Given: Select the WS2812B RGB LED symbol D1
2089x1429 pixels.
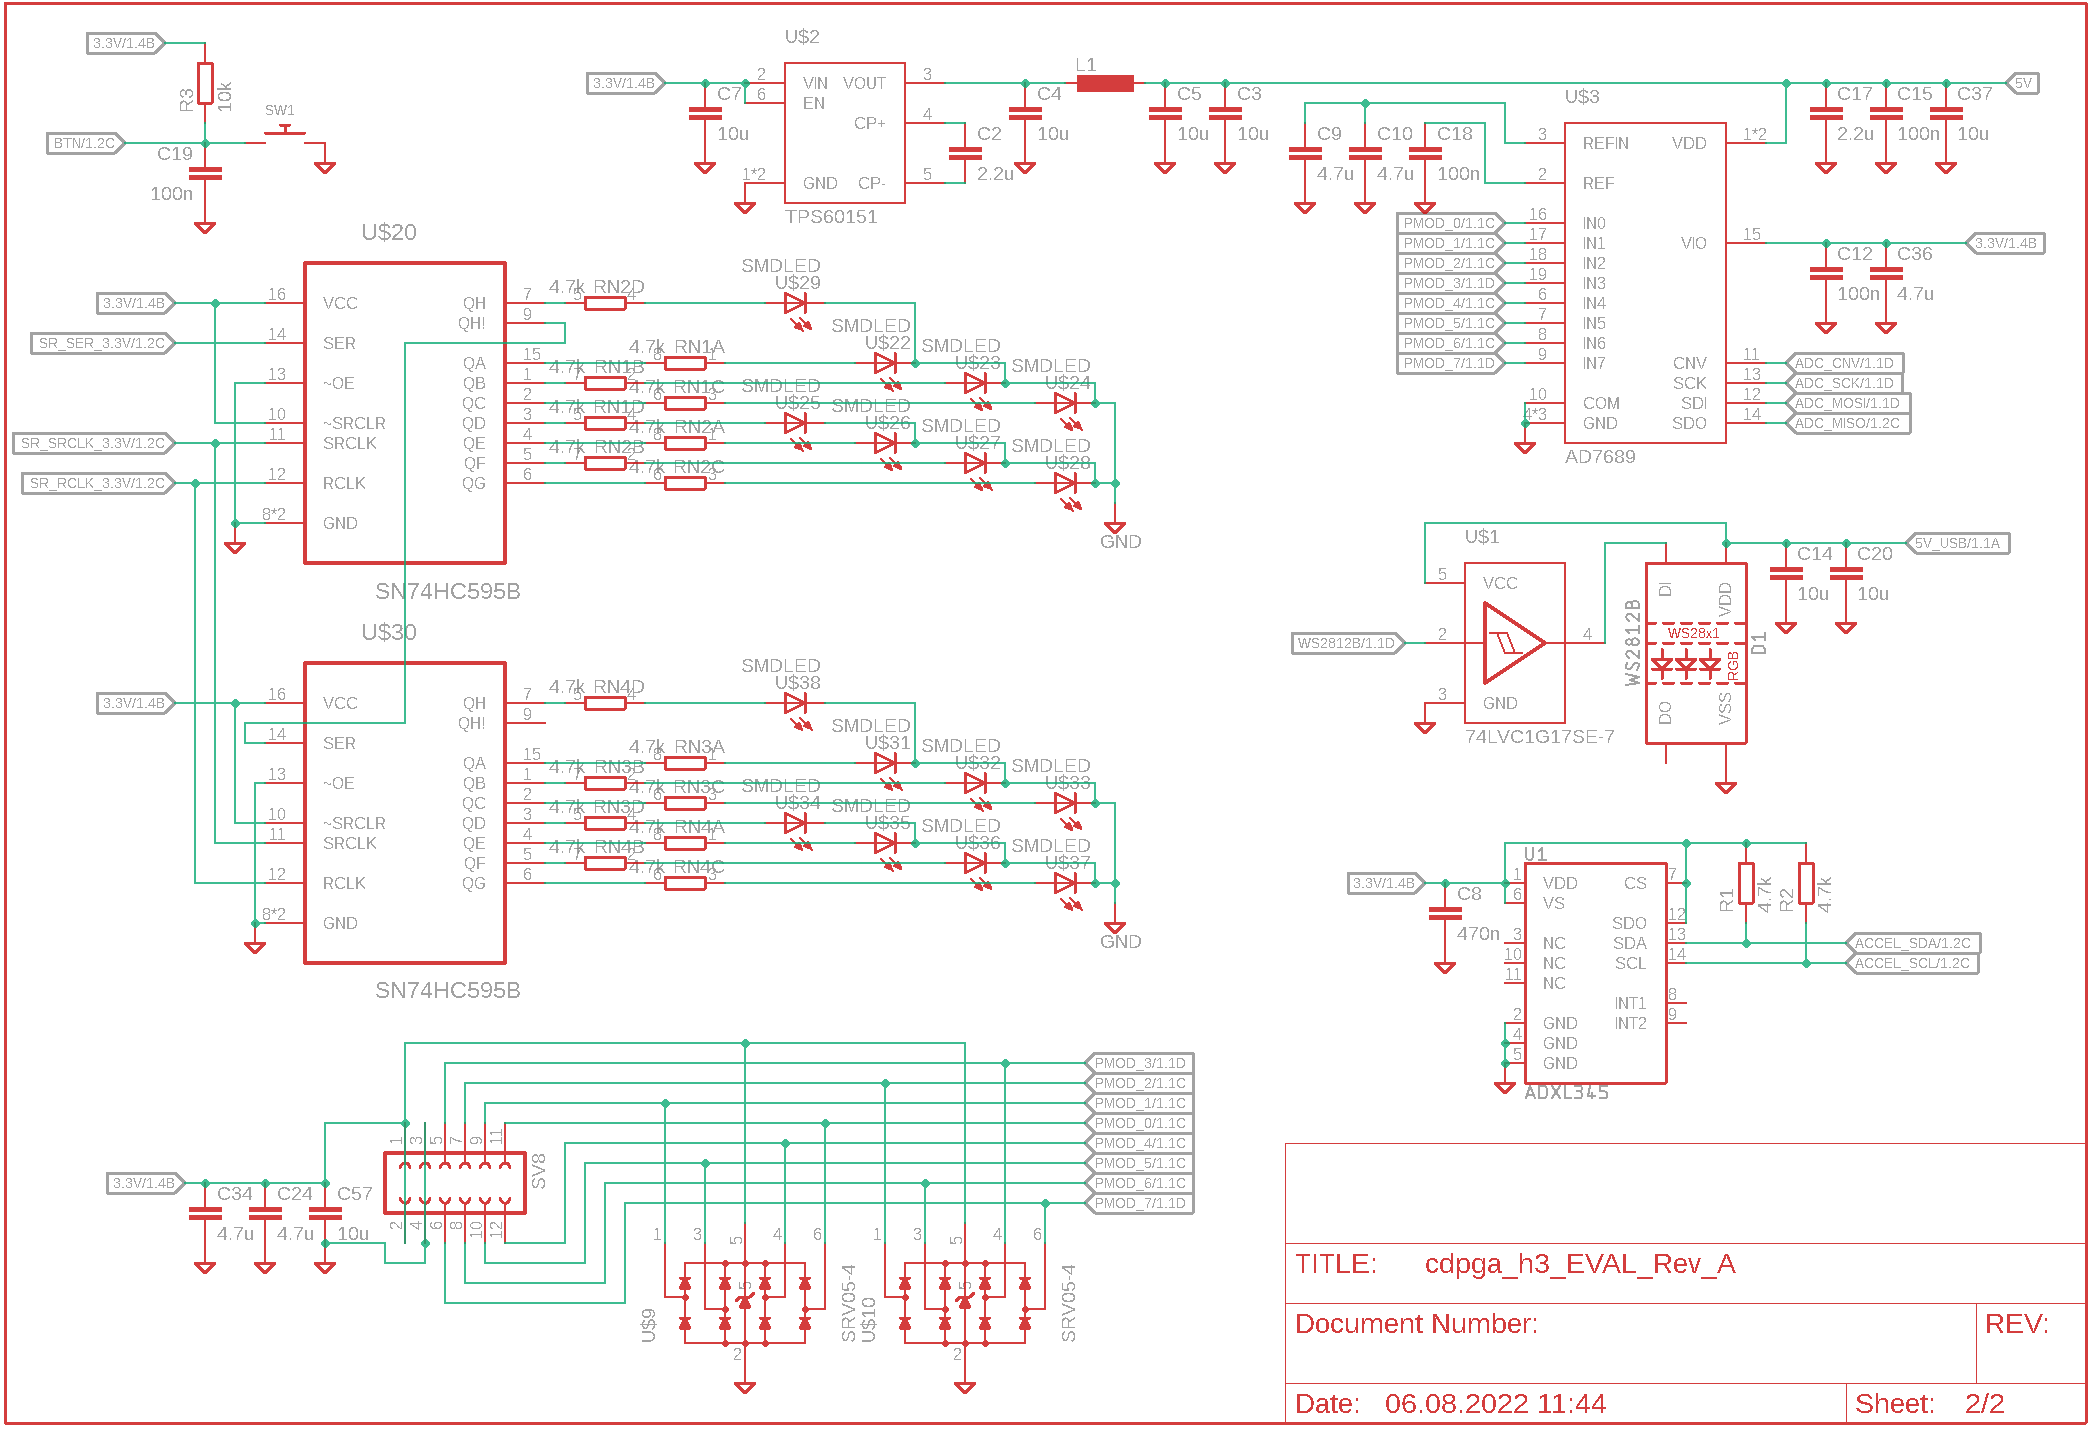Looking at the screenshot, I should tap(1695, 653).
